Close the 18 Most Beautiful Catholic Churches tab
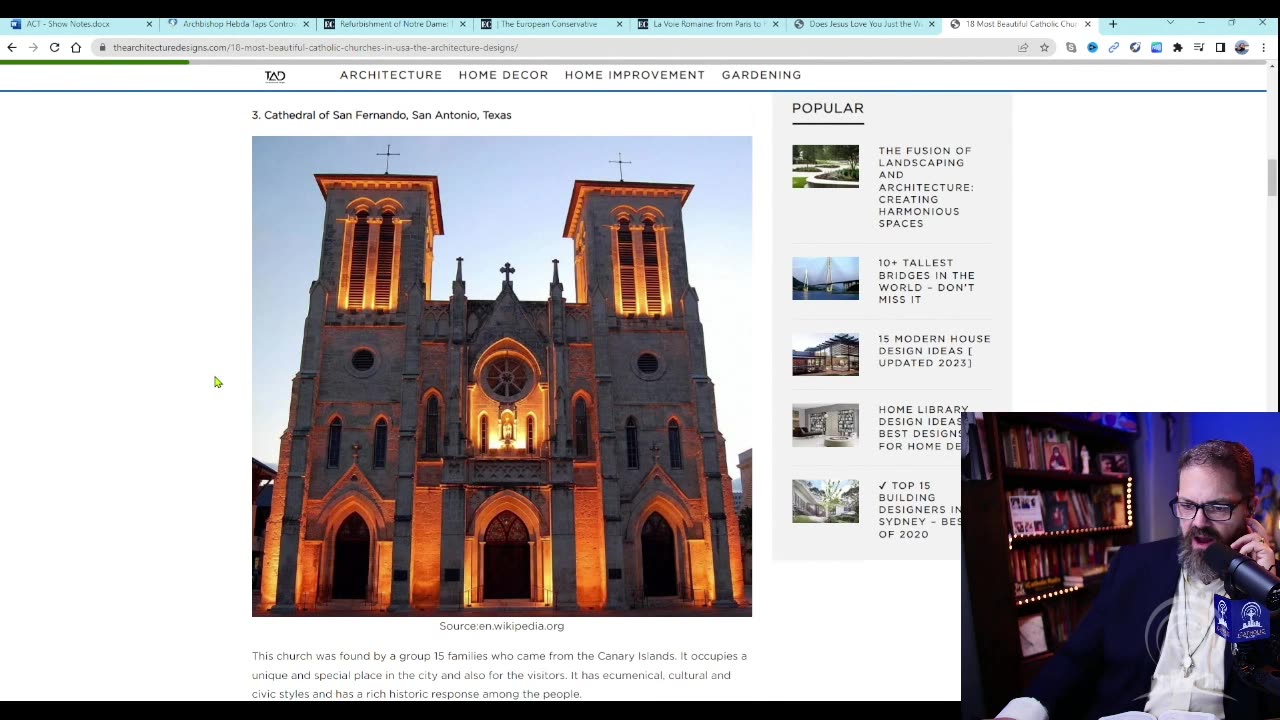Image resolution: width=1280 pixels, height=720 pixels. coord(1087,24)
